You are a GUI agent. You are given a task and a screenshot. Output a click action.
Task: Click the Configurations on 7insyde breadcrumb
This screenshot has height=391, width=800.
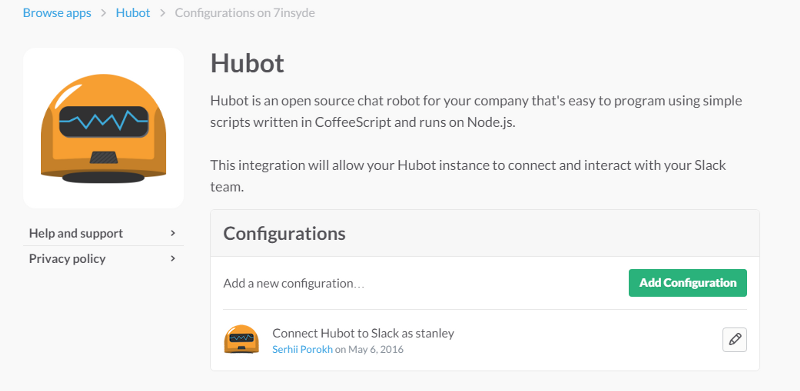click(x=245, y=13)
